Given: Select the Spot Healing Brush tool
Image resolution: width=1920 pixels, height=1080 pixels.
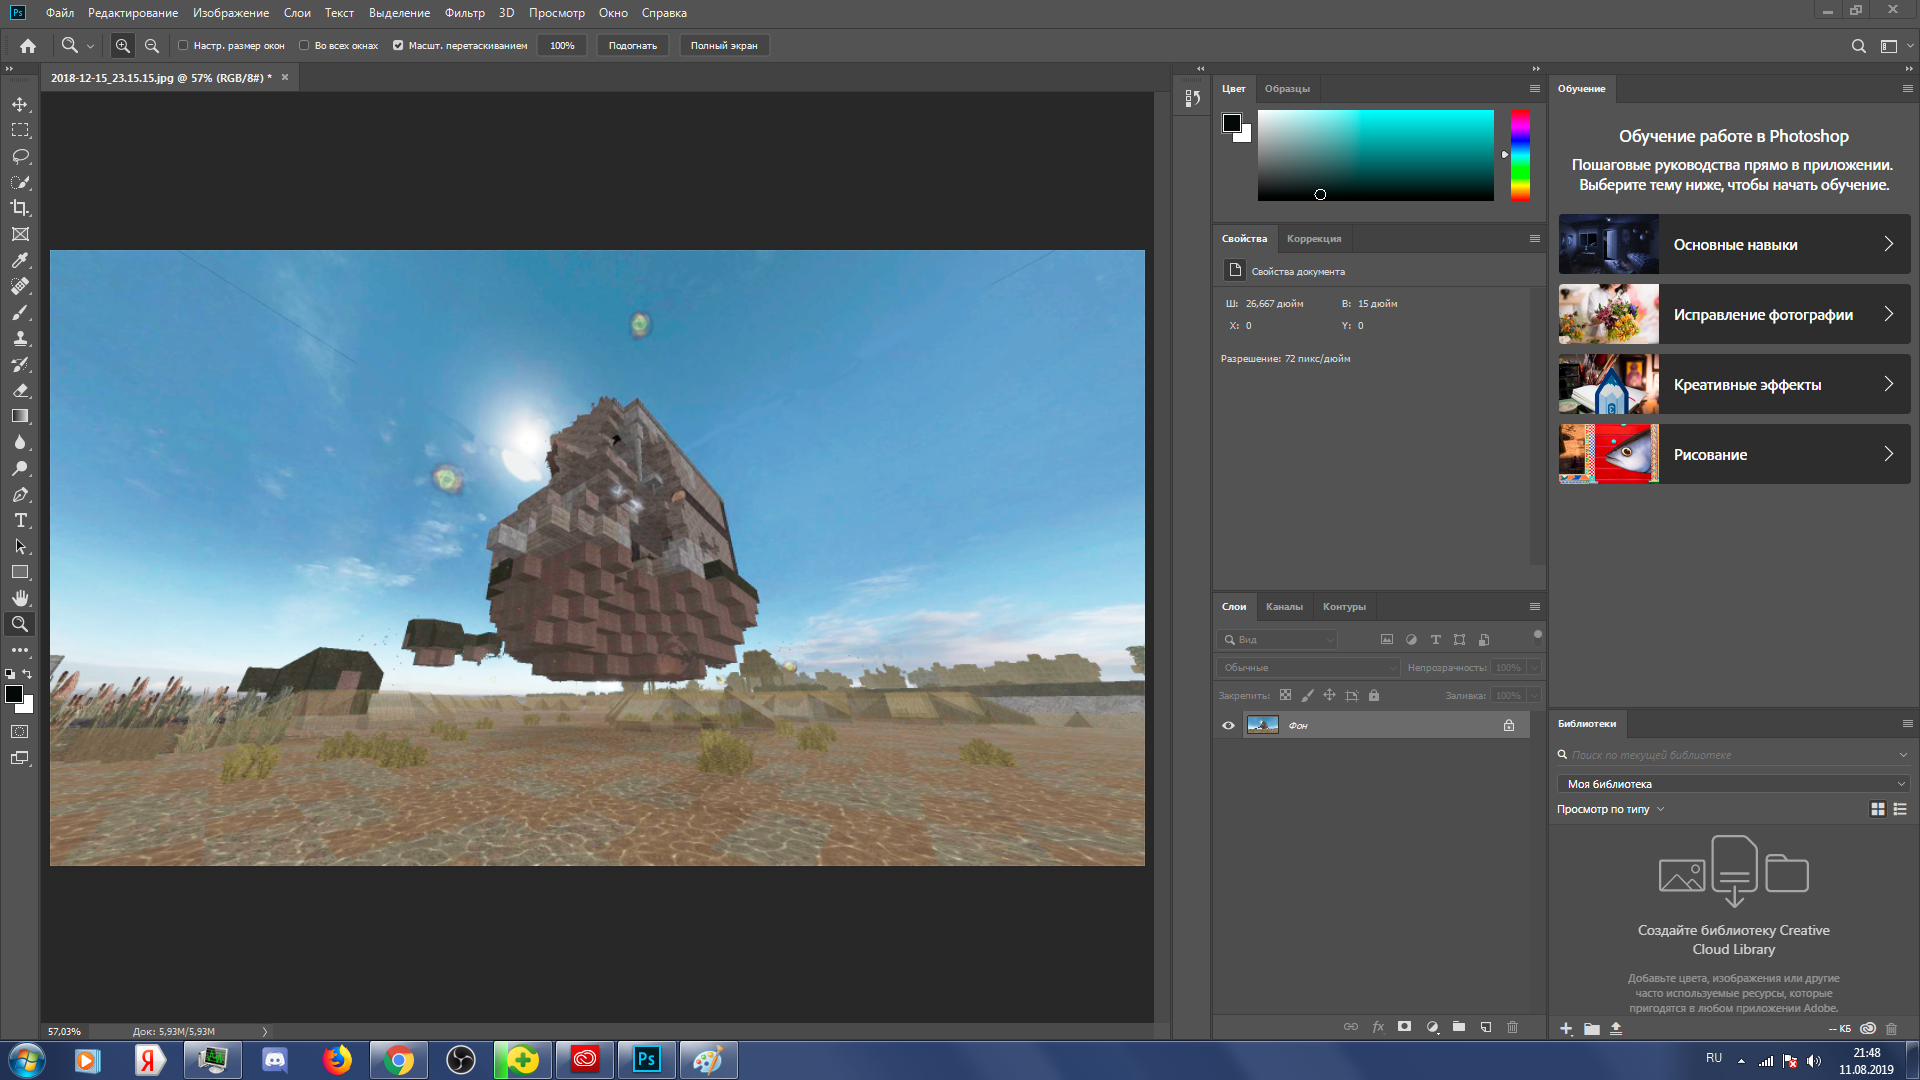Looking at the screenshot, I should (20, 286).
